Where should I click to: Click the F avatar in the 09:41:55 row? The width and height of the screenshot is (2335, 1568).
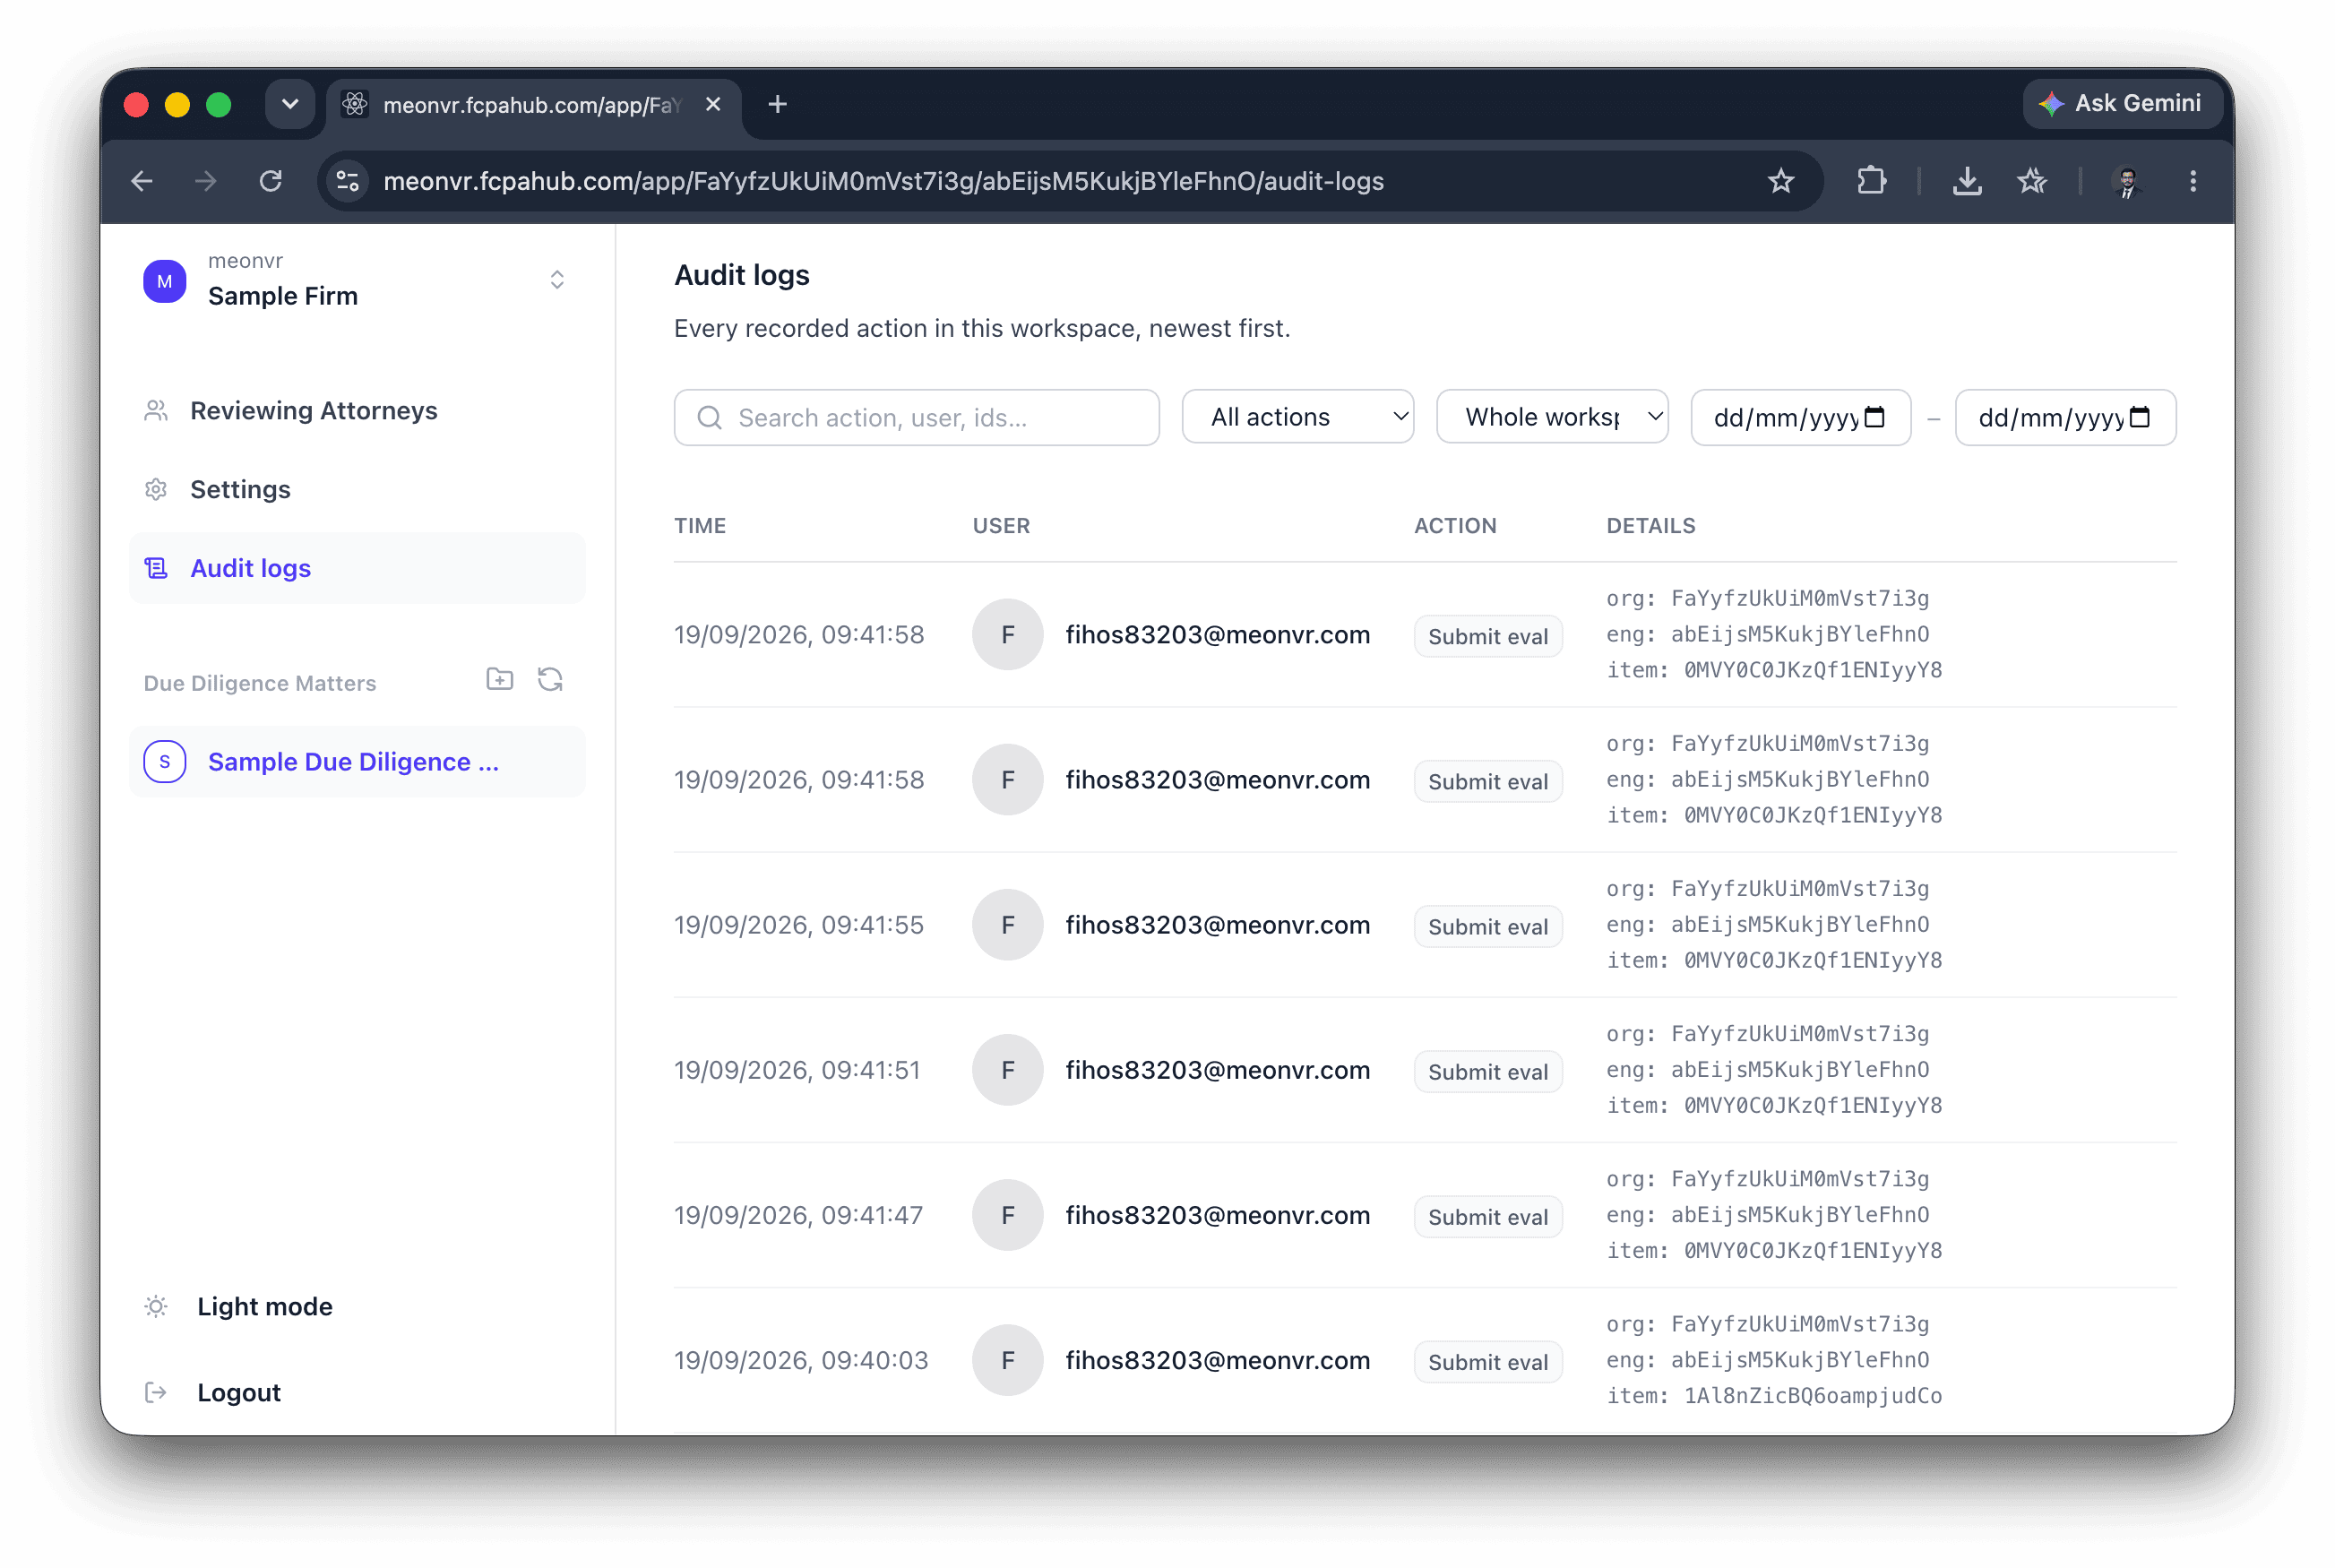(1008, 925)
